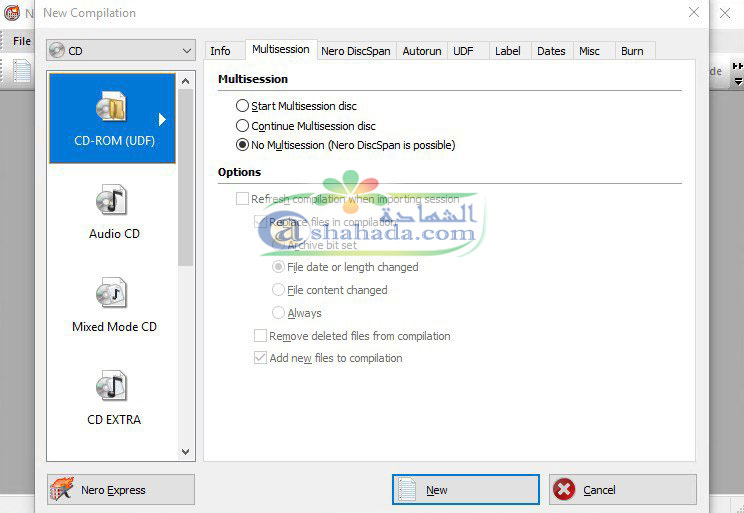Select the CD EXTRA compilation icon

[111, 386]
